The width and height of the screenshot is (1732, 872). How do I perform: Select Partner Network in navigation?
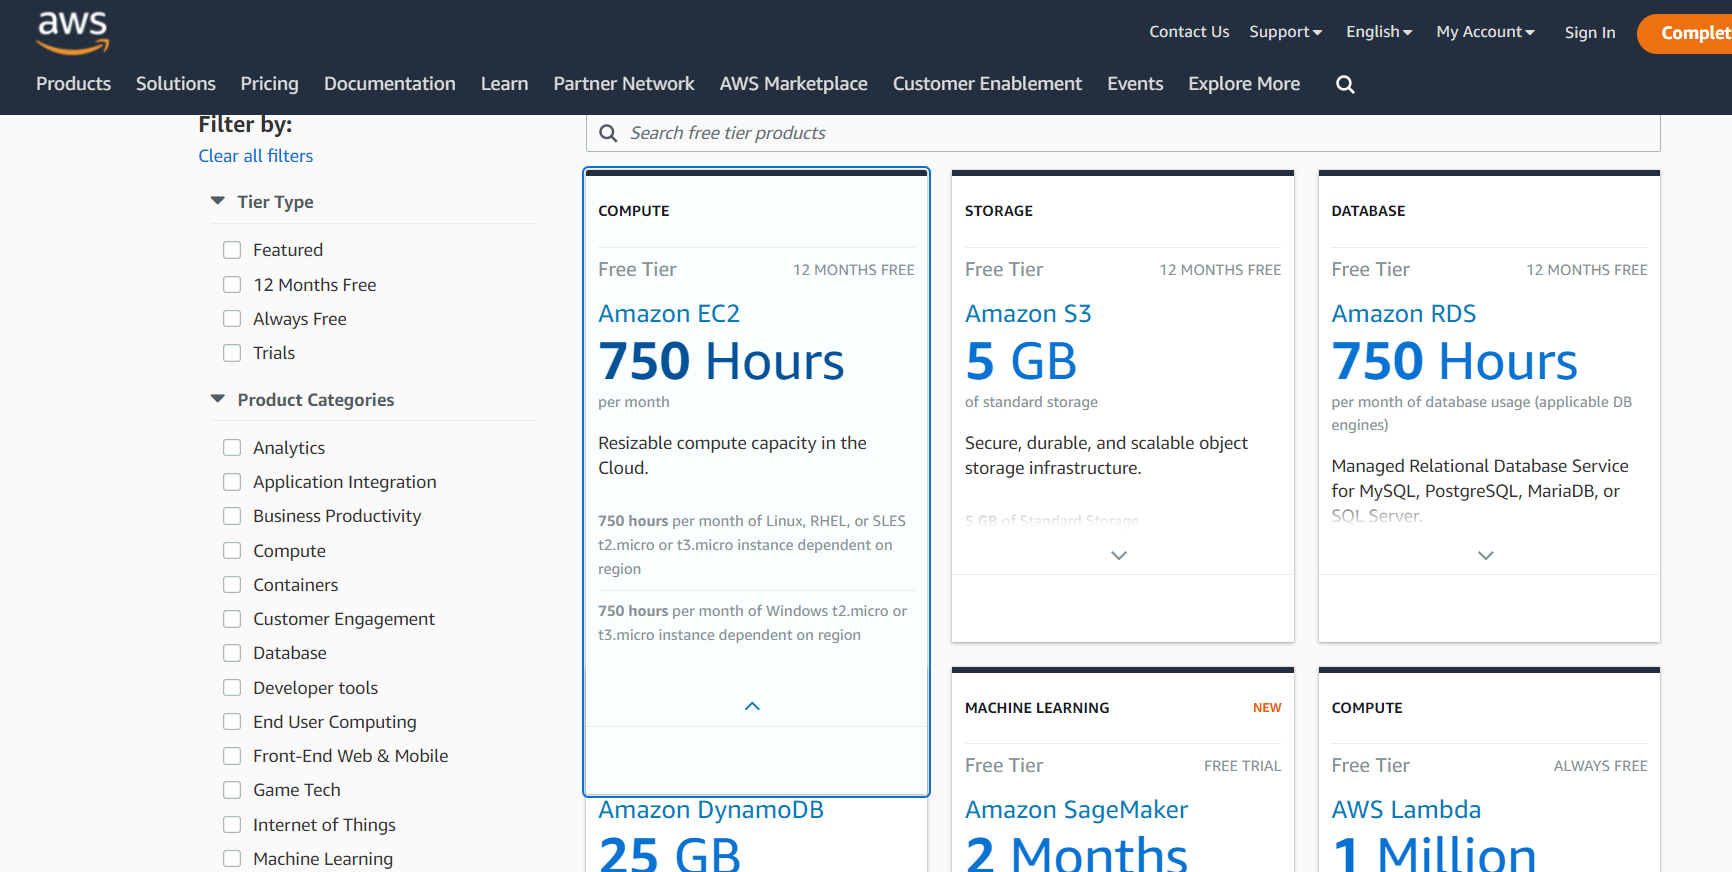[x=624, y=84]
